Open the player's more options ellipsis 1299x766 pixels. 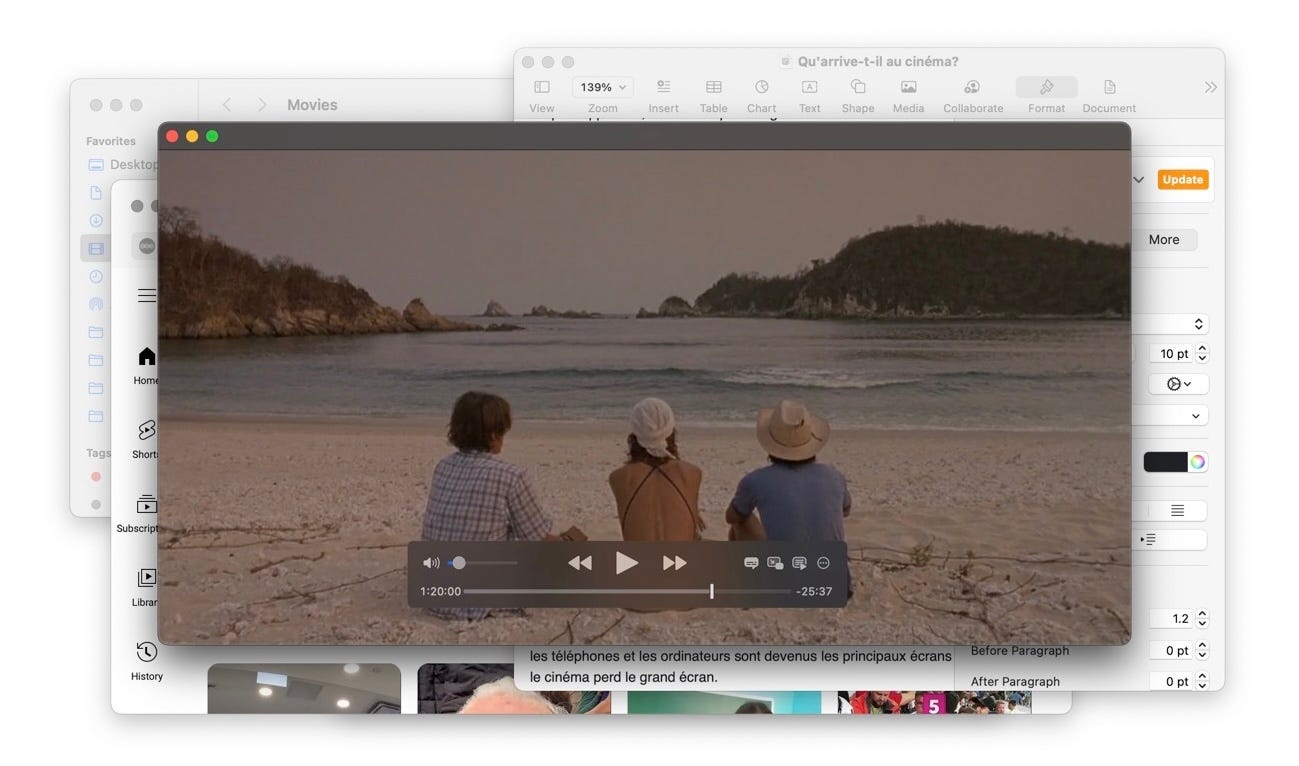[824, 563]
